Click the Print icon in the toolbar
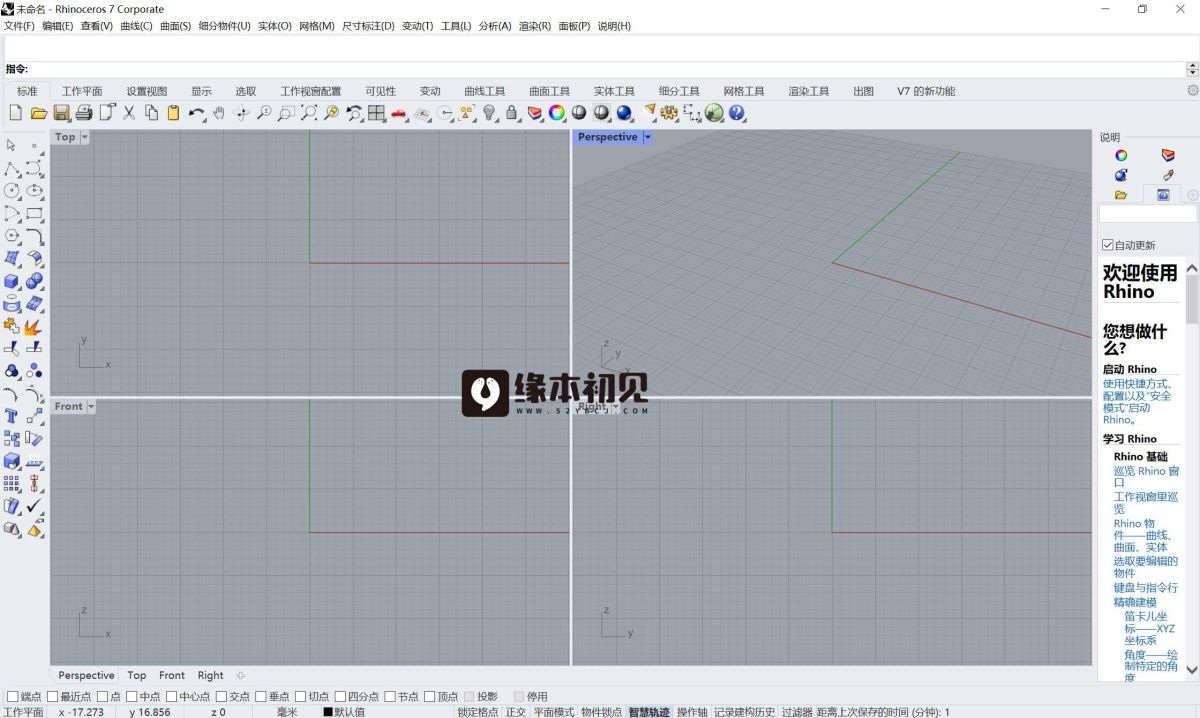1200x718 pixels. [84, 113]
